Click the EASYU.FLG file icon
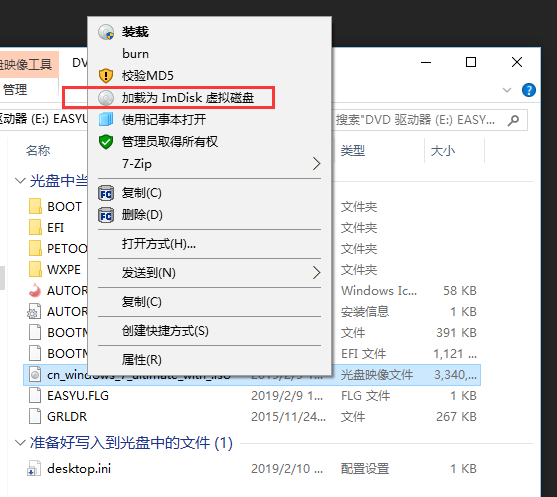557x497 pixels. (34, 395)
